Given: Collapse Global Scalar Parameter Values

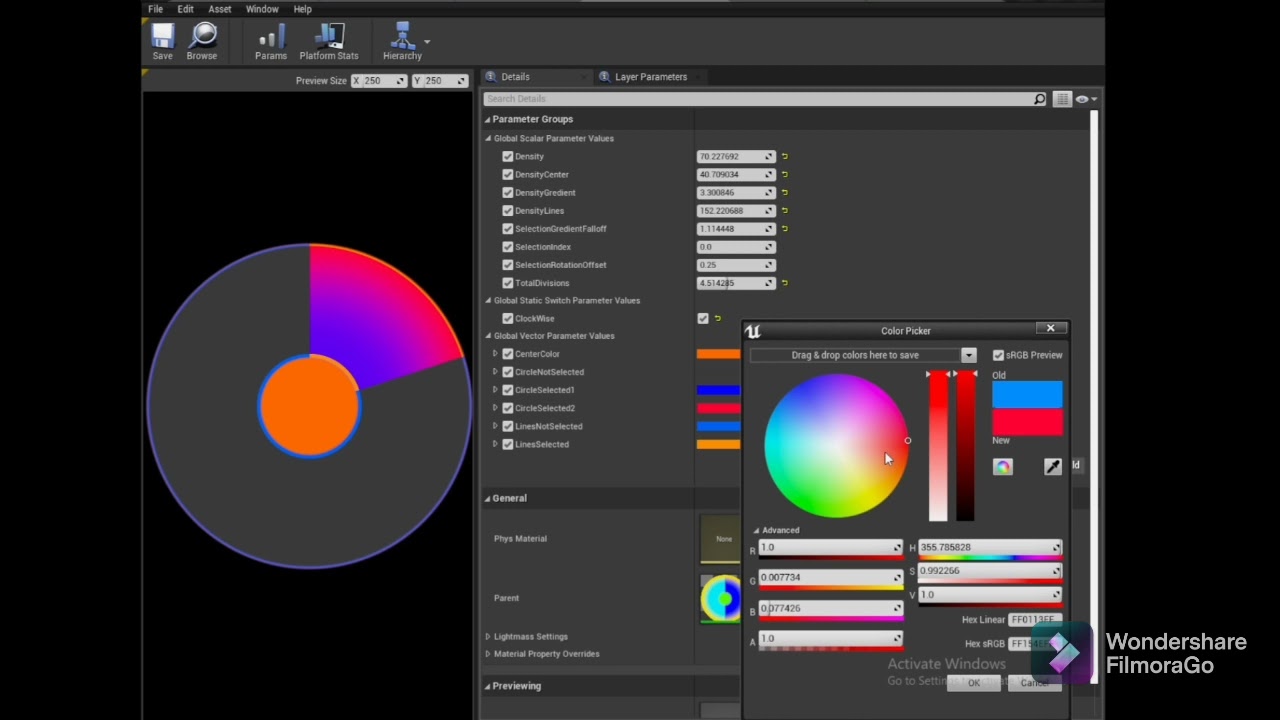Looking at the screenshot, I should pyautogui.click(x=489, y=138).
